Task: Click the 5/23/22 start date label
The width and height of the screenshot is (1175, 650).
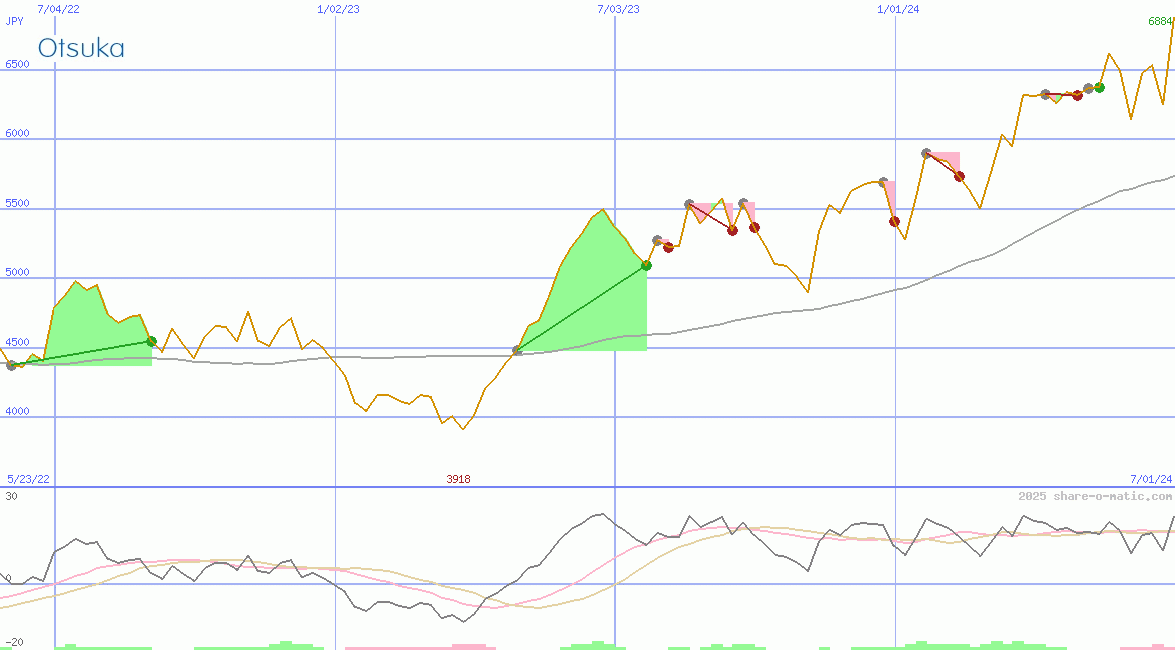Action: click(x=28, y=478)
